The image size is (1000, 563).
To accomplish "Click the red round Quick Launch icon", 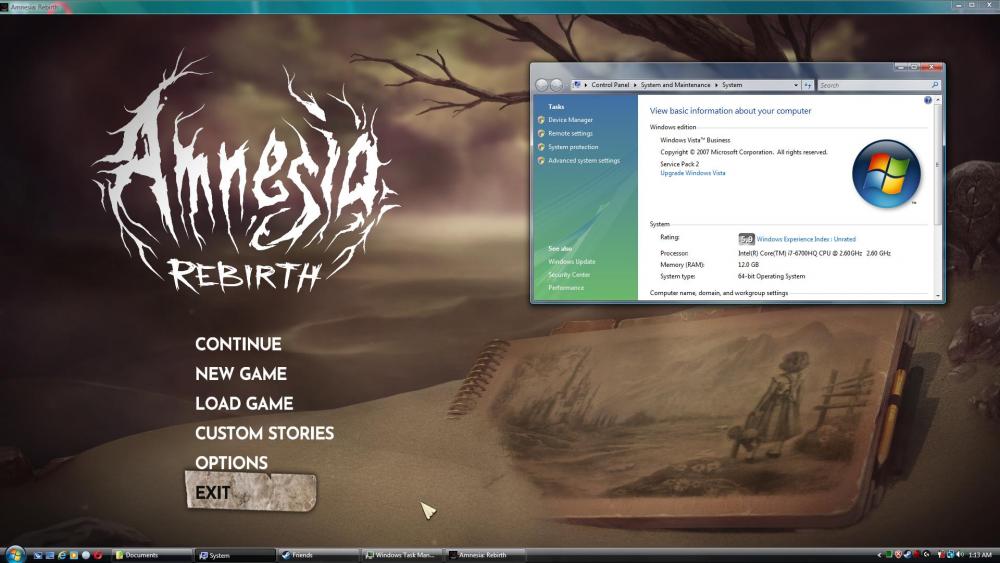I will point(98,555).
